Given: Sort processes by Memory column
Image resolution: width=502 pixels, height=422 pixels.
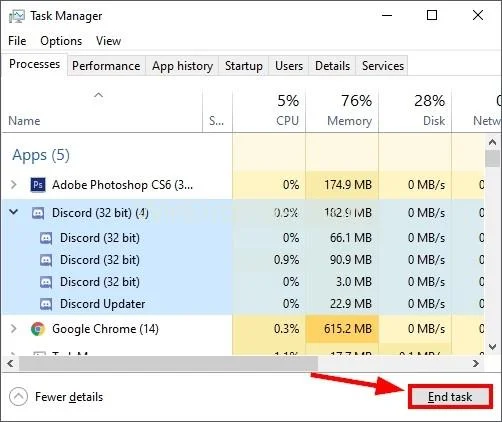Looking at the screenshot, I should point(342,111).
